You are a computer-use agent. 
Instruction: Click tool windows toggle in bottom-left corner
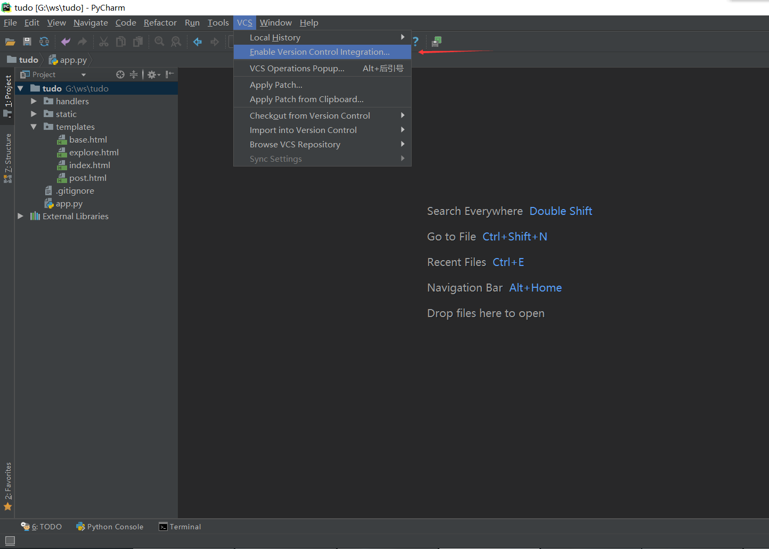point(10,541)
